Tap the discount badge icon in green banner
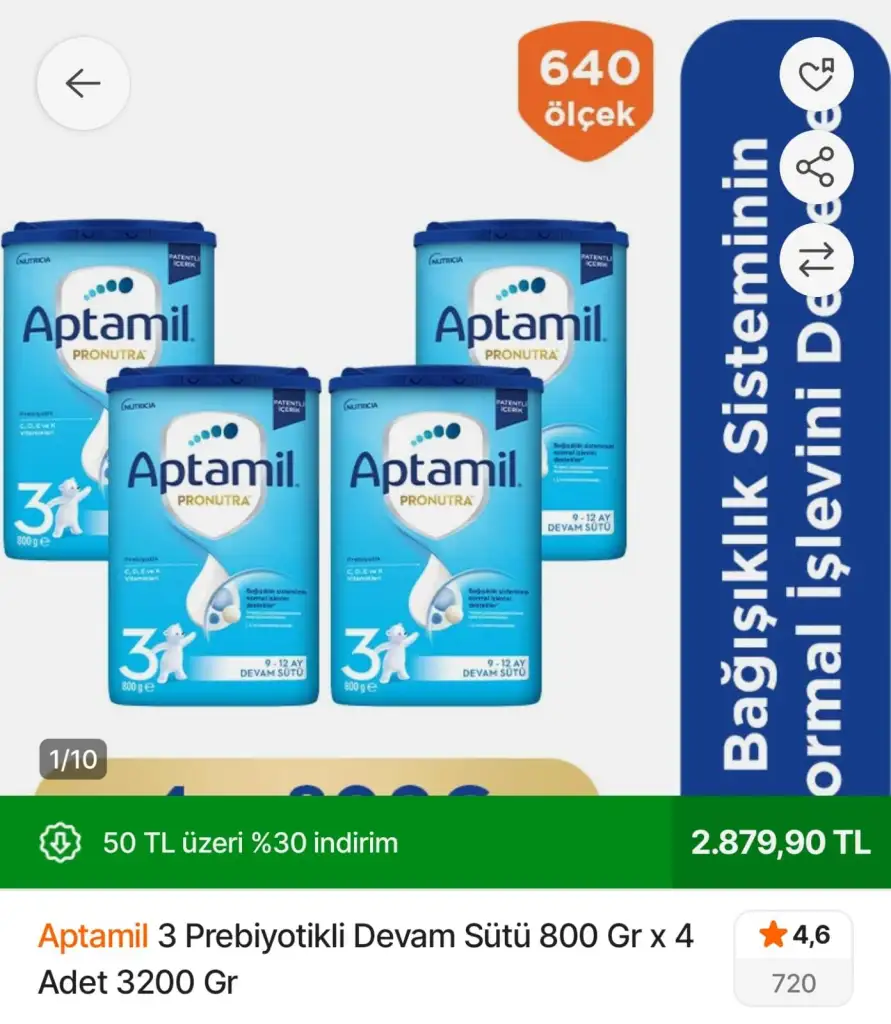The height and width of the screenshot is (1024, 891). 60,842
